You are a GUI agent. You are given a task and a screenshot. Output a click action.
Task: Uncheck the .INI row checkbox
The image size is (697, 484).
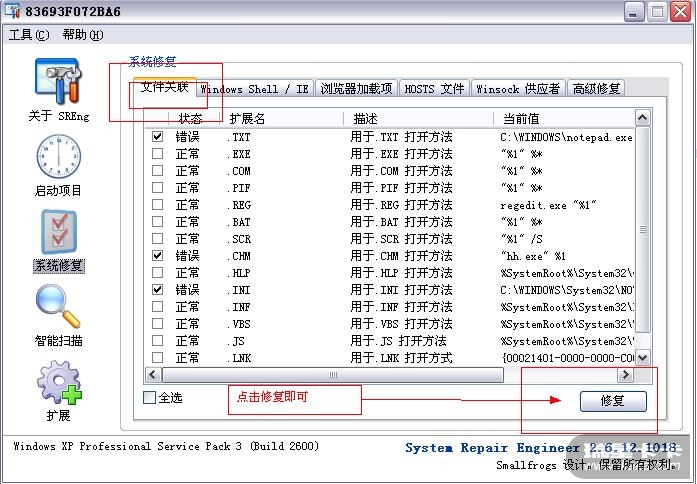(157, 290)
